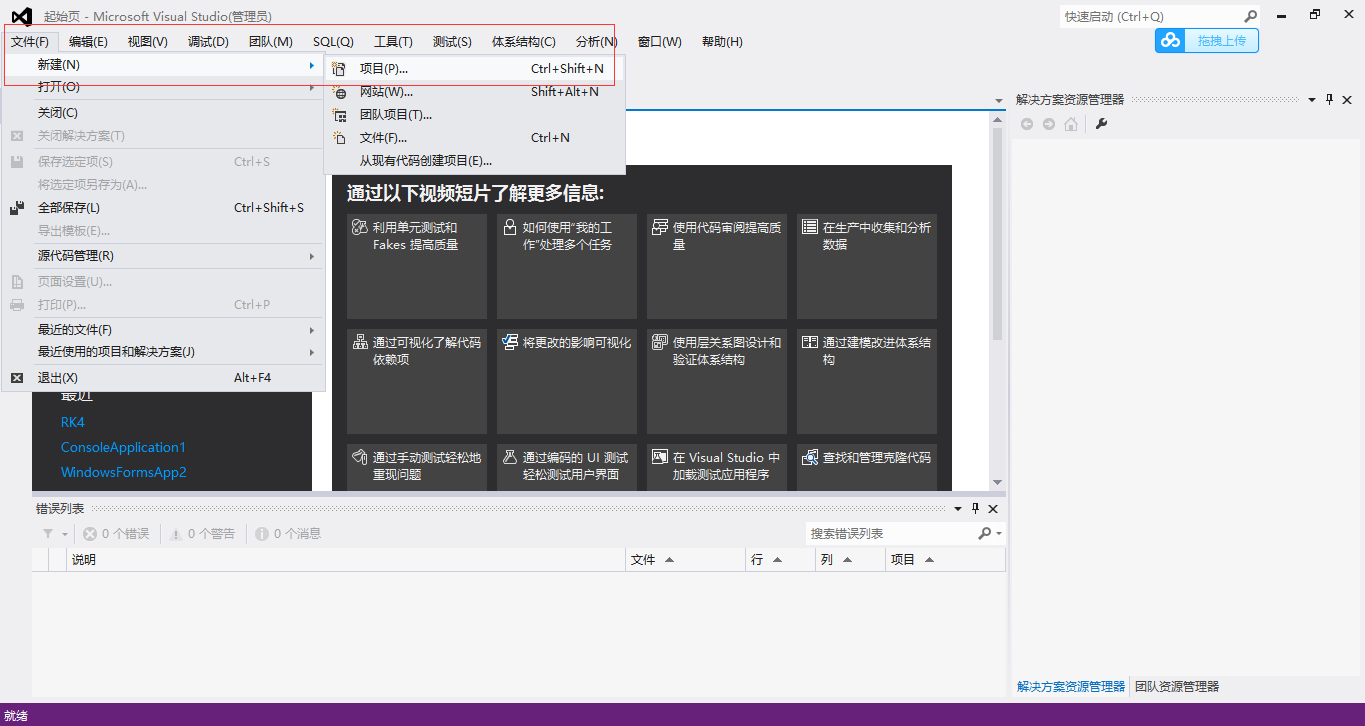Image resolution: width=1365 pixels, height=726 pixels.
Task: Click the back arrow in Solution Explorer
Action: coord(1027,124)
